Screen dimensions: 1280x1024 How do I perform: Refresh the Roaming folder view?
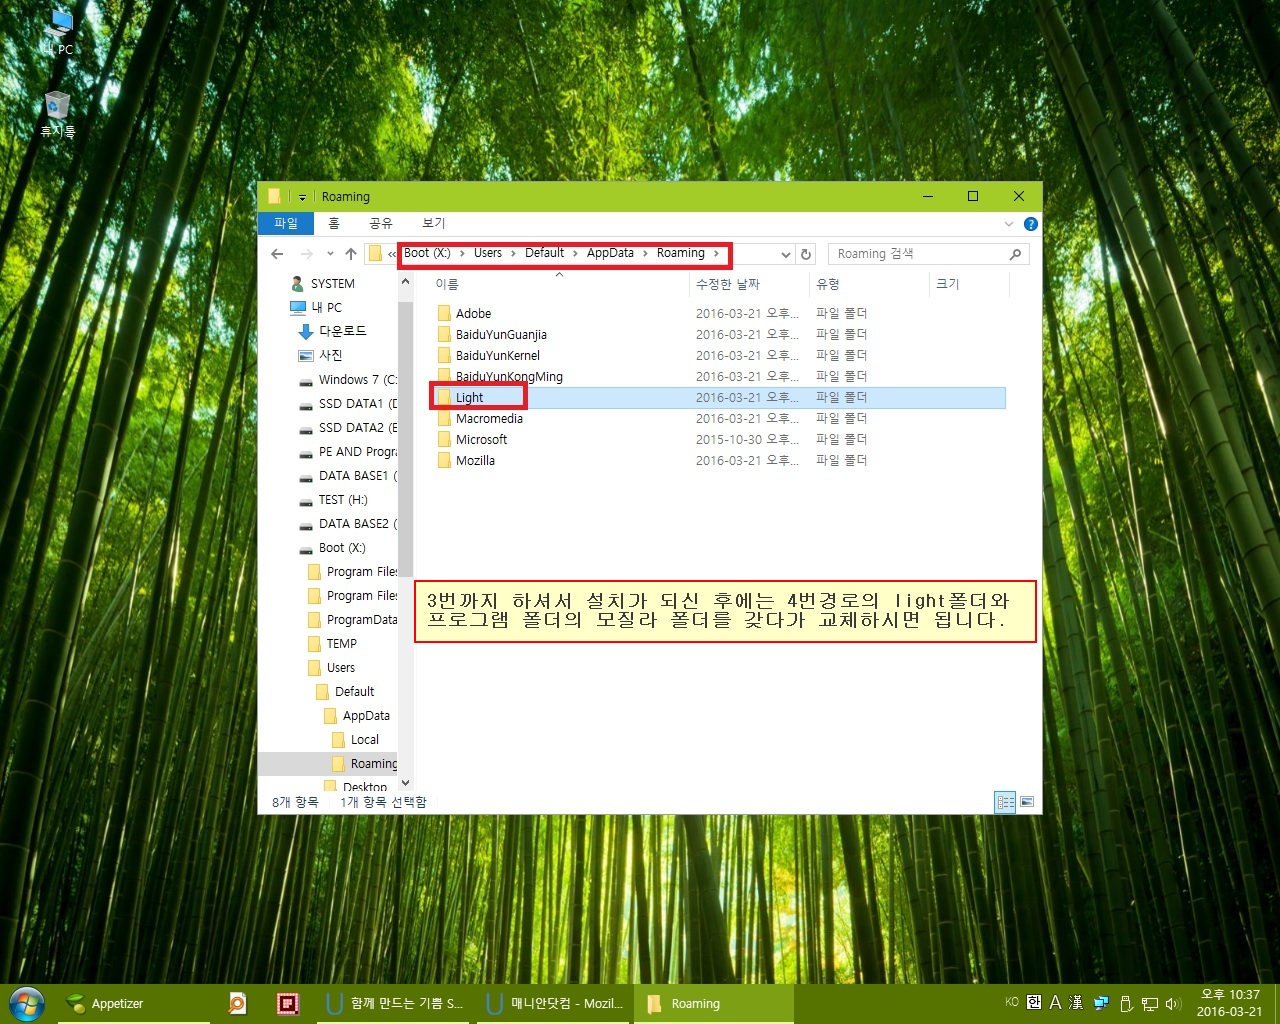pyautogui.click(x=806, y=254)
